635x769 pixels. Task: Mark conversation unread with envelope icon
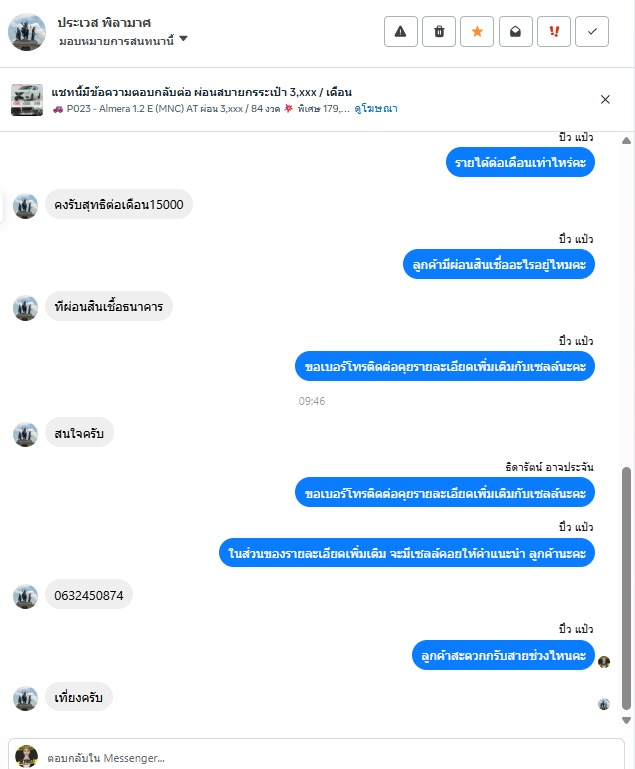(515, 31)
